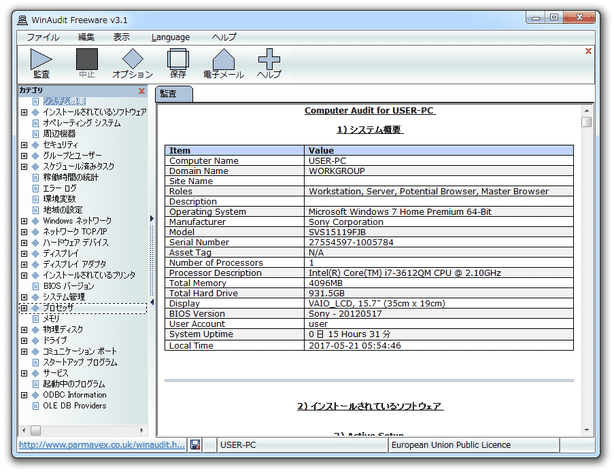Open オプション settings from toolbar
Viewport: 614px width, 473px height.
point(132,63)
